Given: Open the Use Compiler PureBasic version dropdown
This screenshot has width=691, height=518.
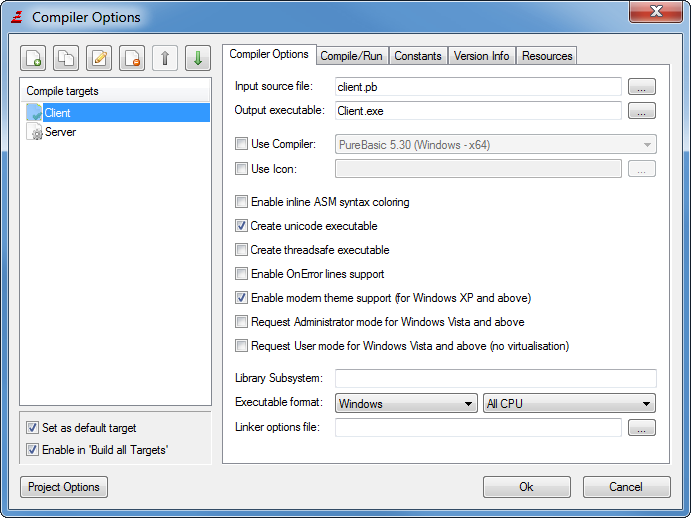Looking at the screenshot, I should (495, 145).
